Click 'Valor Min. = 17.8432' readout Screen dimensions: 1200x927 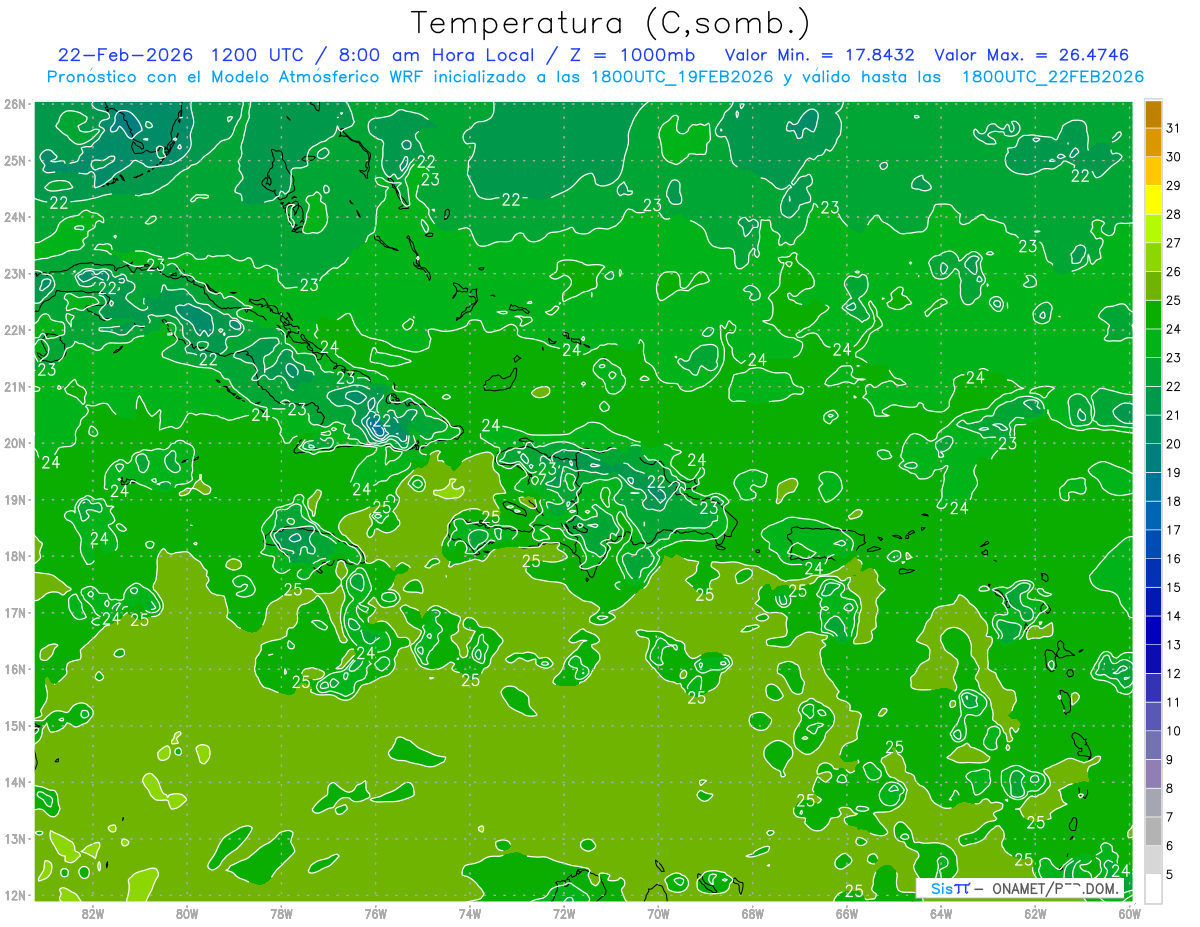pyautogui.click(x=819, y=55)
